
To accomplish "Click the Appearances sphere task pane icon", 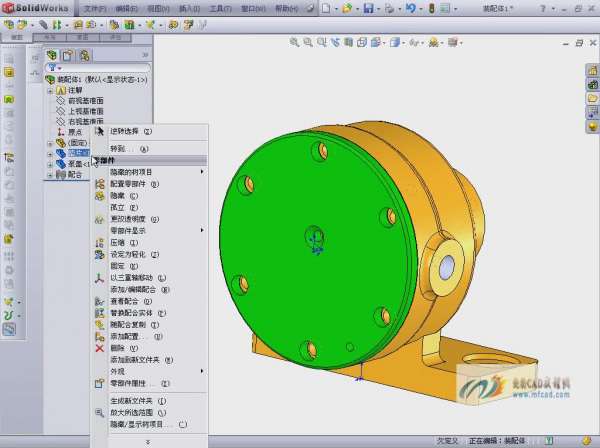I will coord(593,127).
